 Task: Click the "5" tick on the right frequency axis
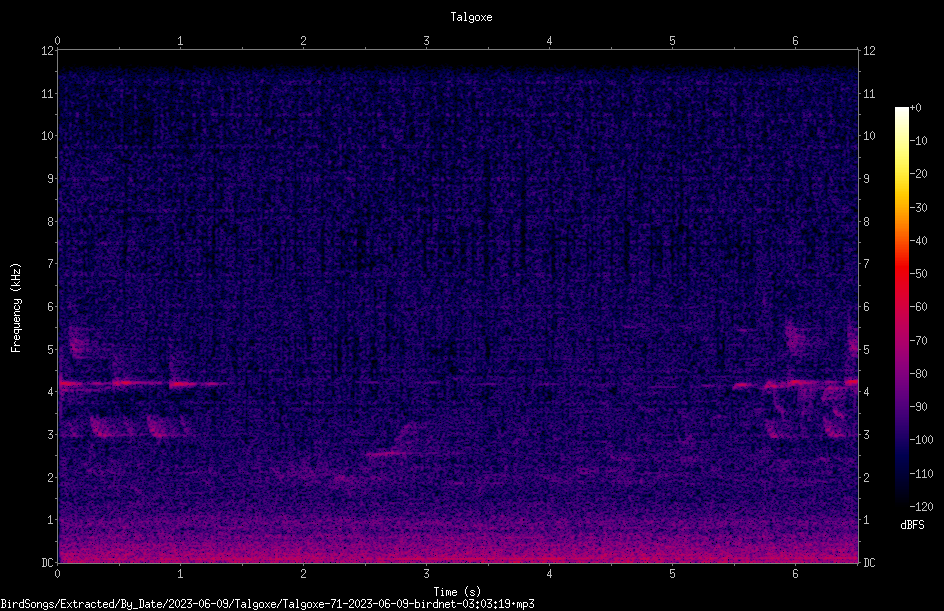pos(866,349)
